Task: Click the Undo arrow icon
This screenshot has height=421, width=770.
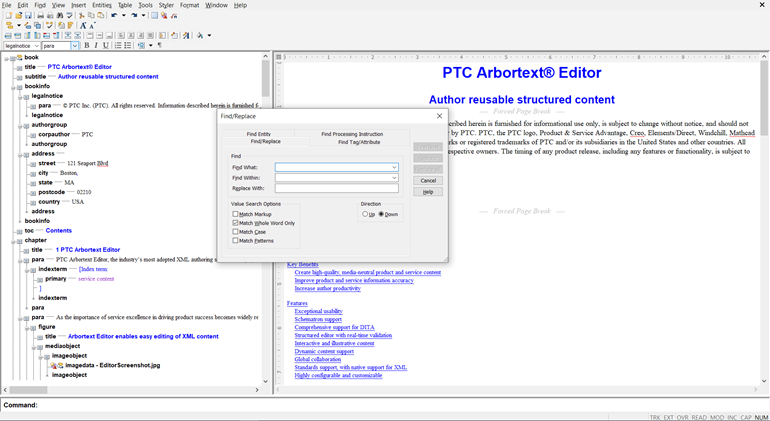Action: coord(114,15)
